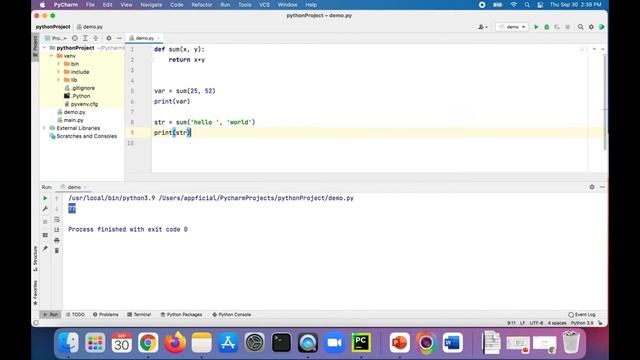Open the Run menu

point(225,5)
